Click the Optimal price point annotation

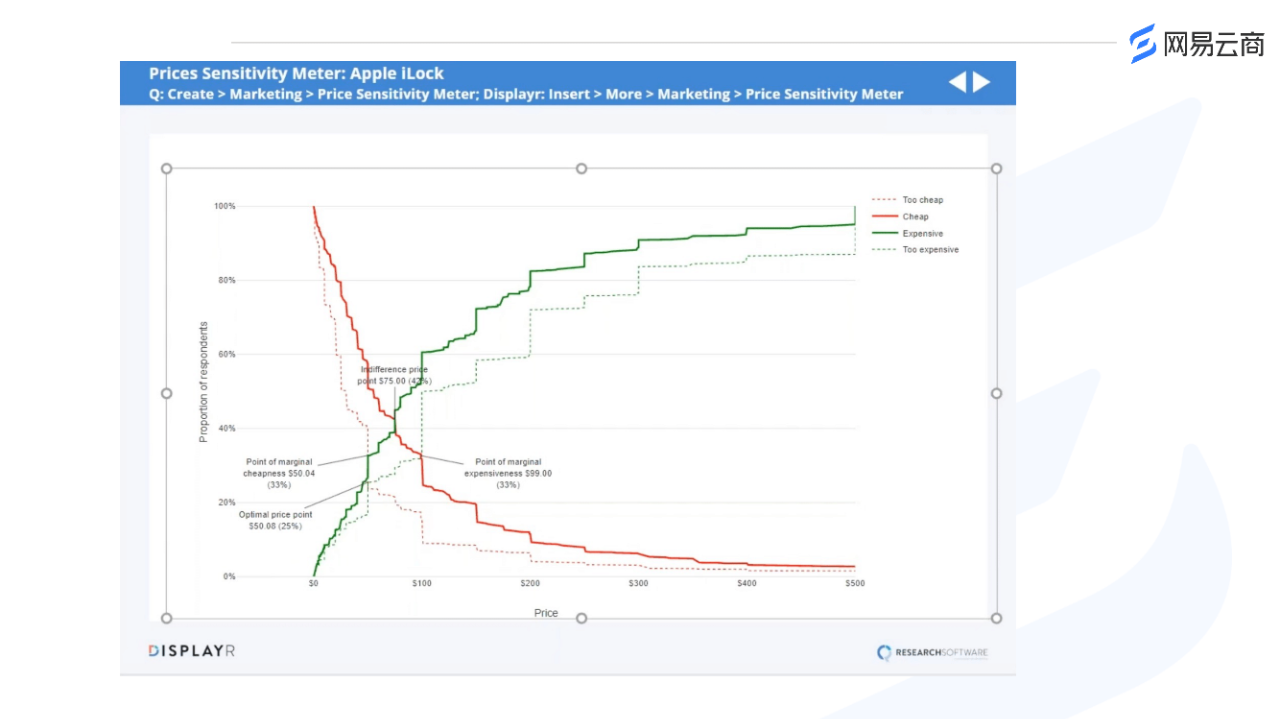275,520
